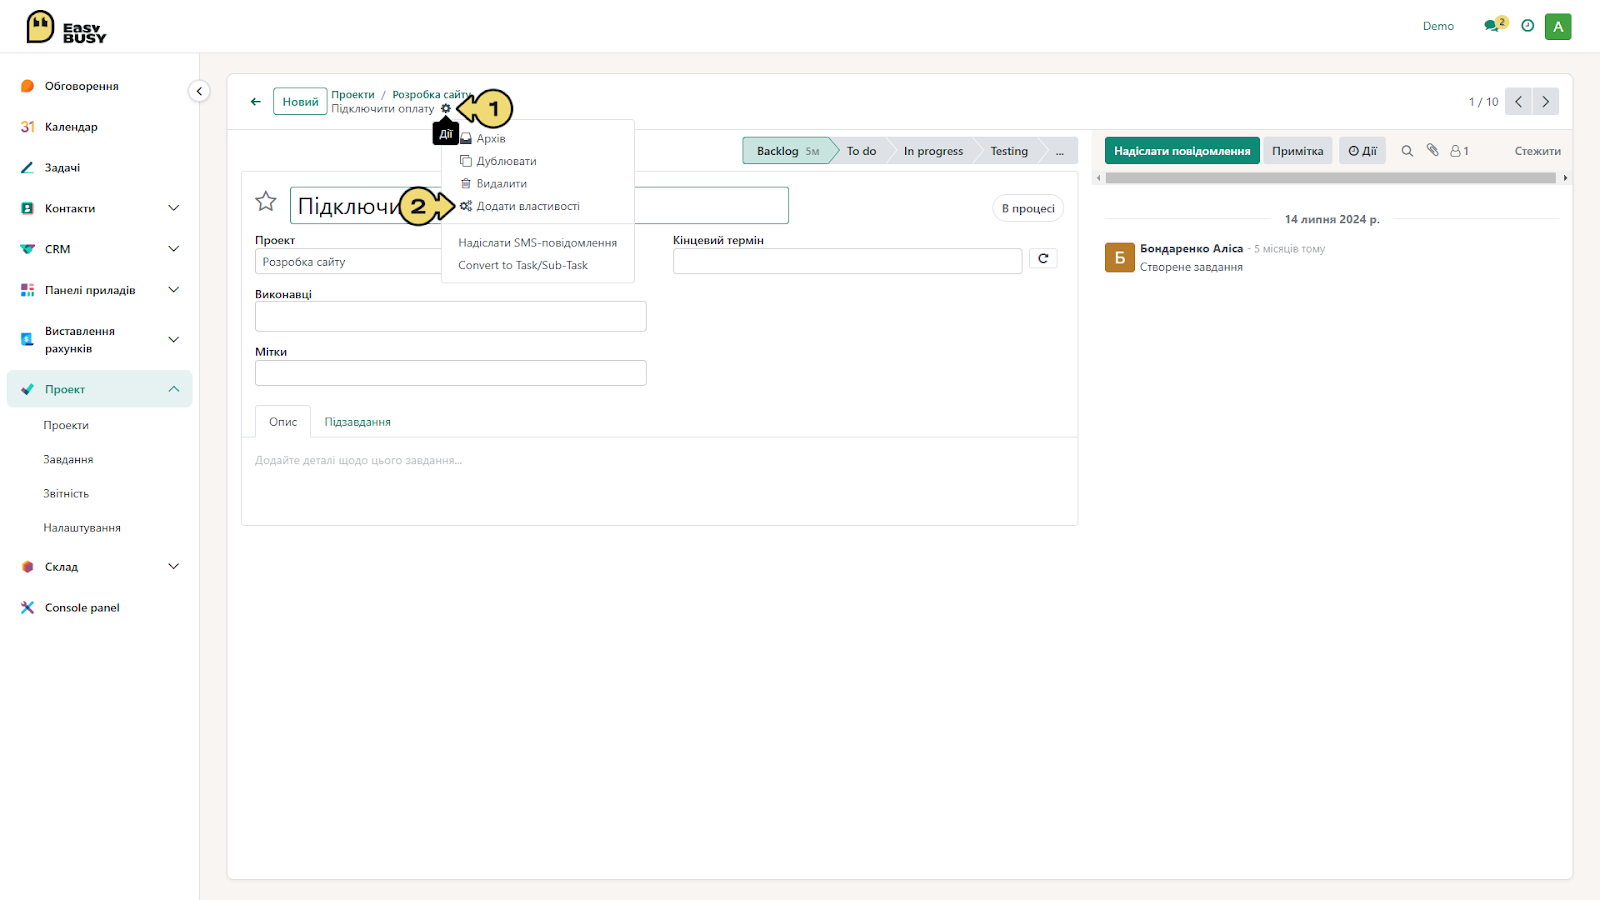This screenshot has height=900, width=1600.
Task: Collapse the Проект sidebar section
Action: 174,389
